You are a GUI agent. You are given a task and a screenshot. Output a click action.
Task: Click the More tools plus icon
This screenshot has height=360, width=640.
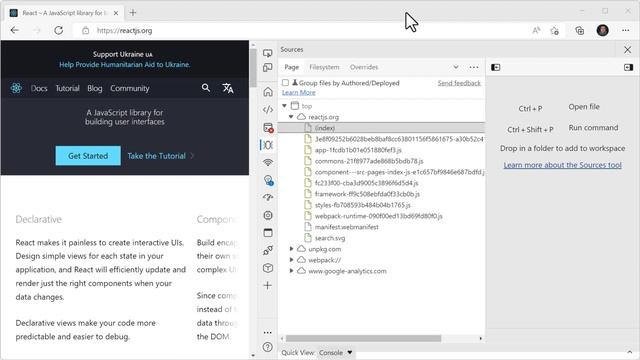point(268,285)
